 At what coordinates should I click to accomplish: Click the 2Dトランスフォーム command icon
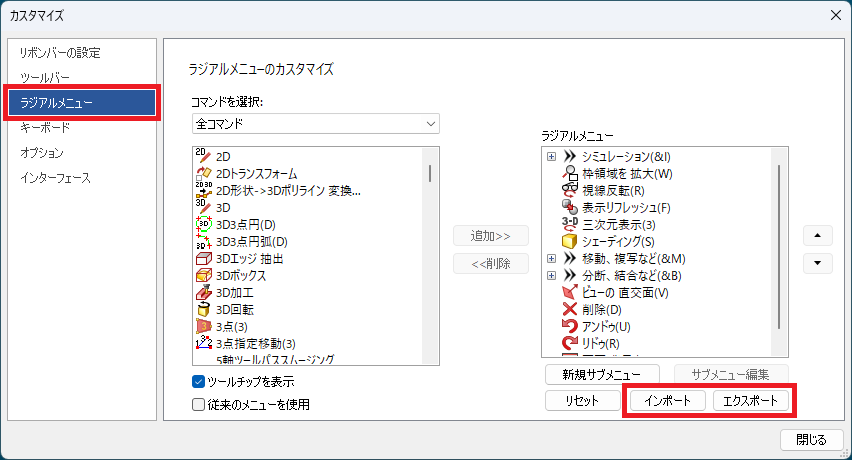tap(203, 173)
